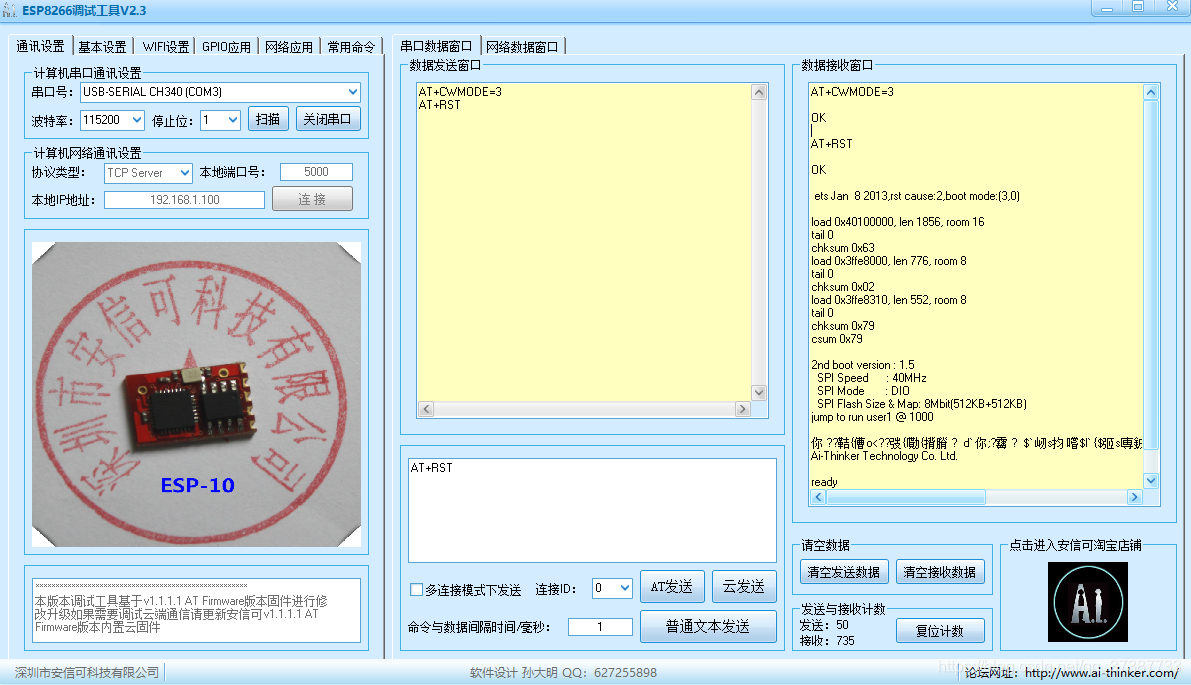Screen dimensions: 1191x685
Task: Click the 软件设计 孙大明 QQ status text
Action: pyautogui.click(x=563, y=673)
